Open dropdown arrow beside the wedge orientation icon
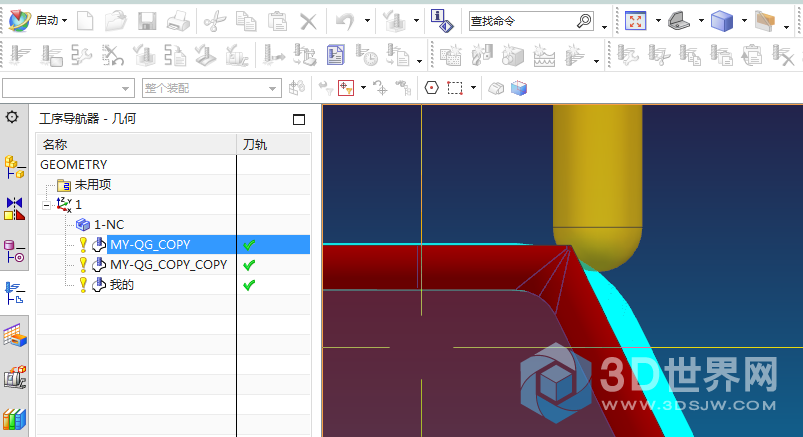This screenshot has width=803, height=437. (x=701, y=21)
